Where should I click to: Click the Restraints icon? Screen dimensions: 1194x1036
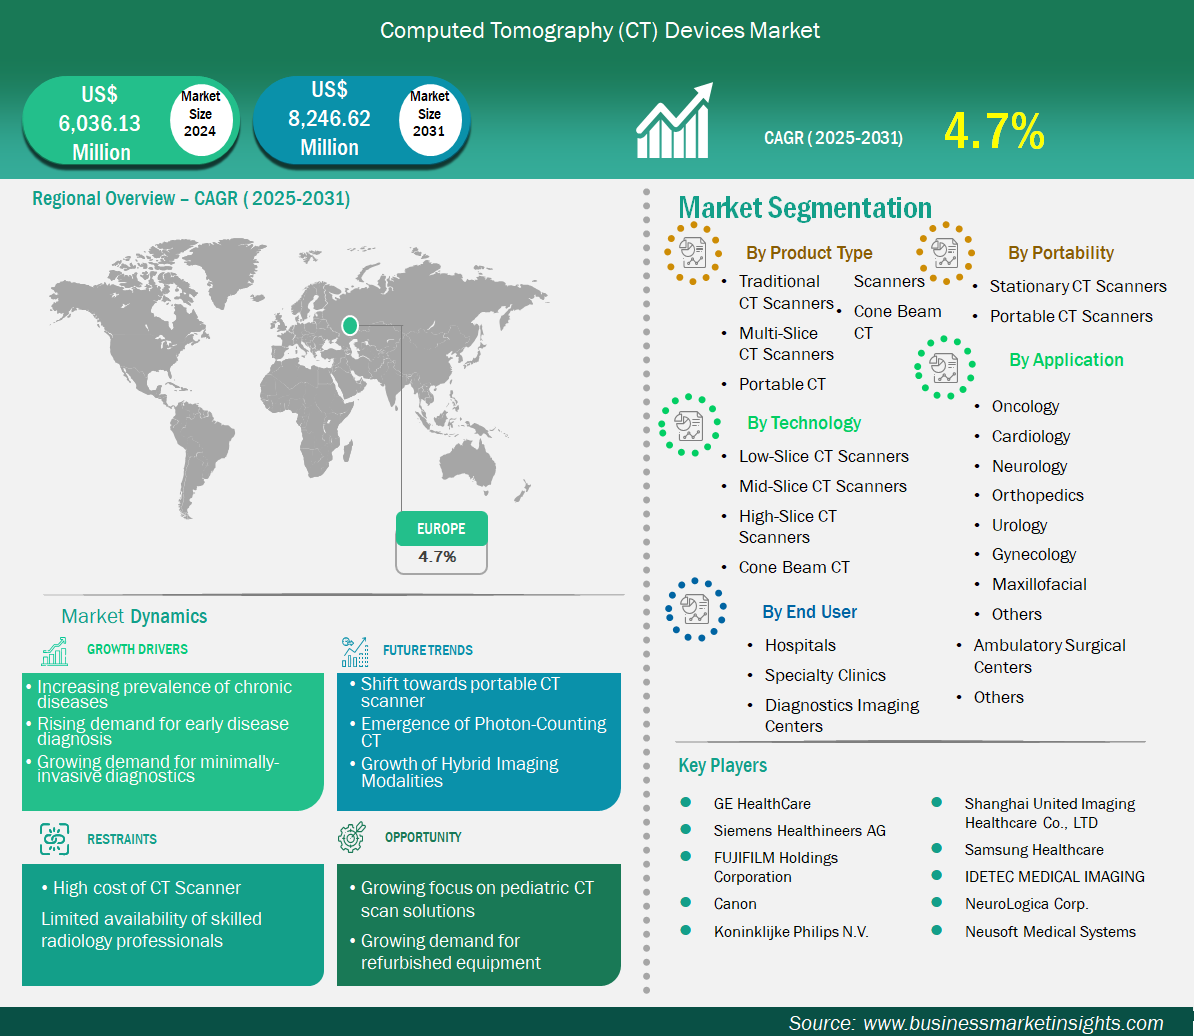[54, 839]
